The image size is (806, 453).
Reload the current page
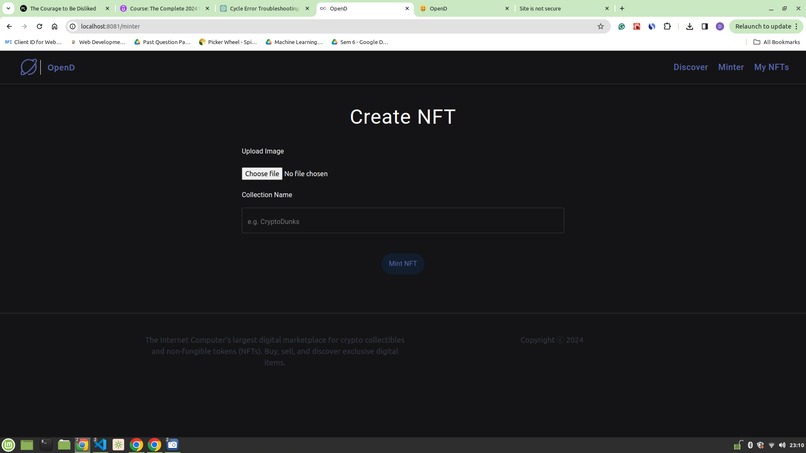[39, 26]
